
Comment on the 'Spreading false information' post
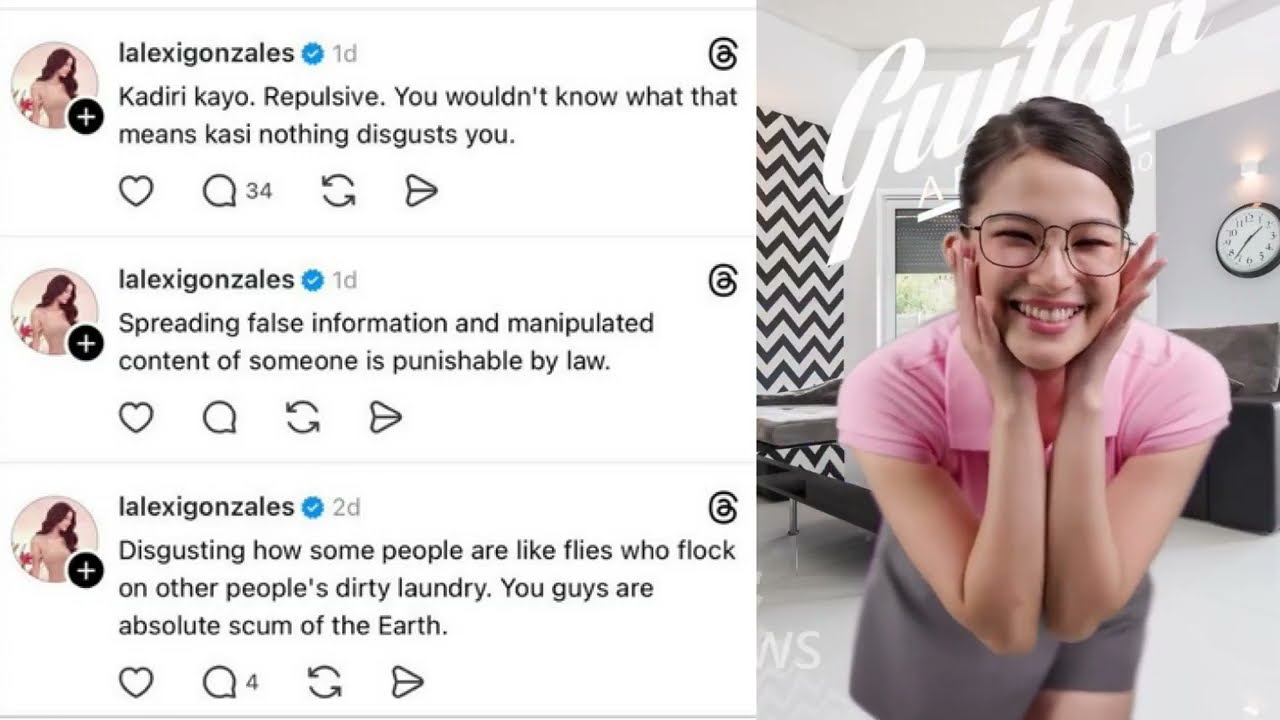(219, 418)
